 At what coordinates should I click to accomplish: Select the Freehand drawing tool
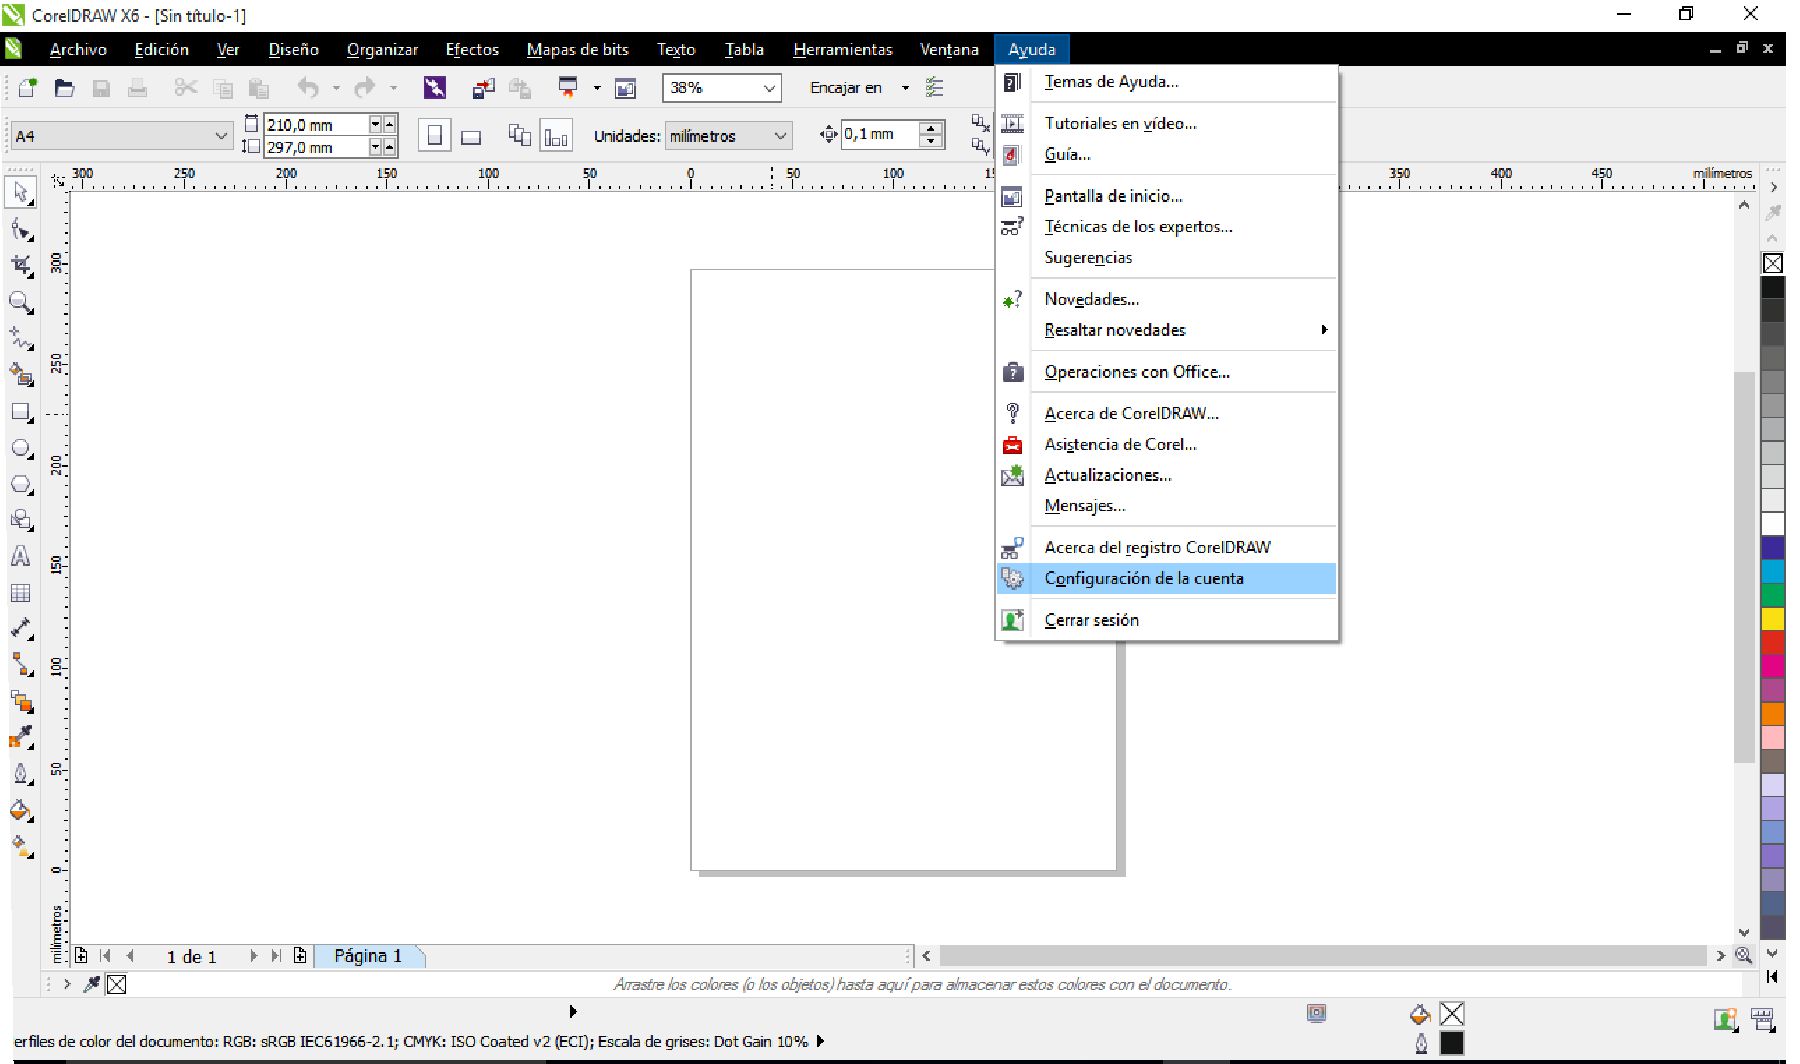(21, 338)
